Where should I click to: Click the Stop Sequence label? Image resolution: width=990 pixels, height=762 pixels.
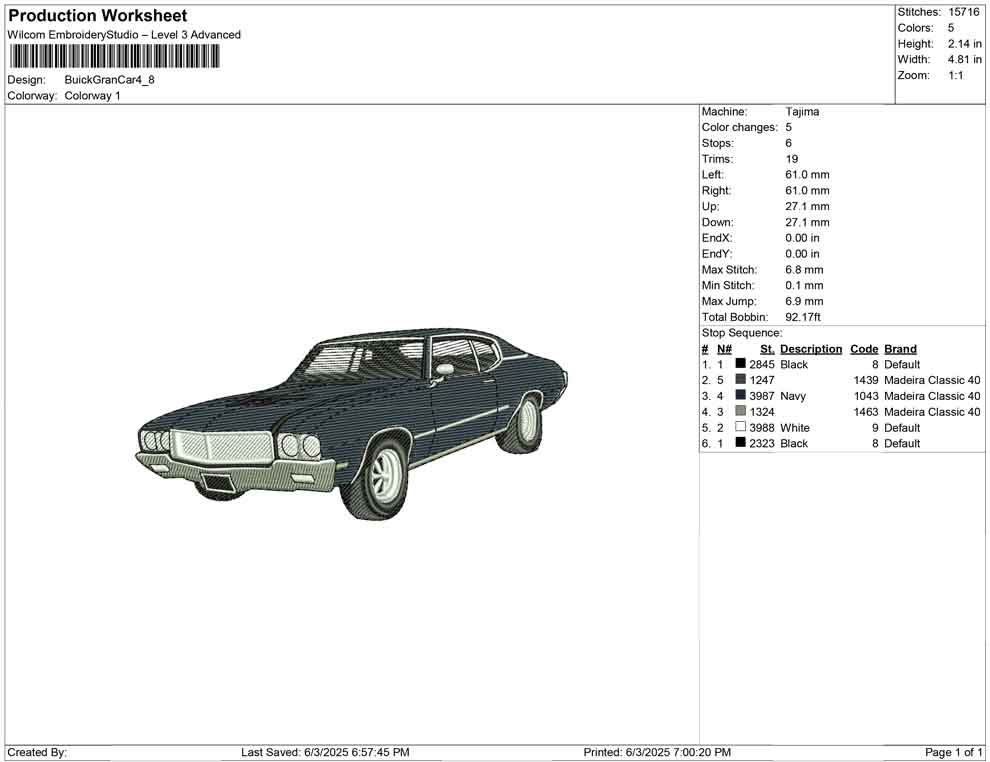(742, 333)
